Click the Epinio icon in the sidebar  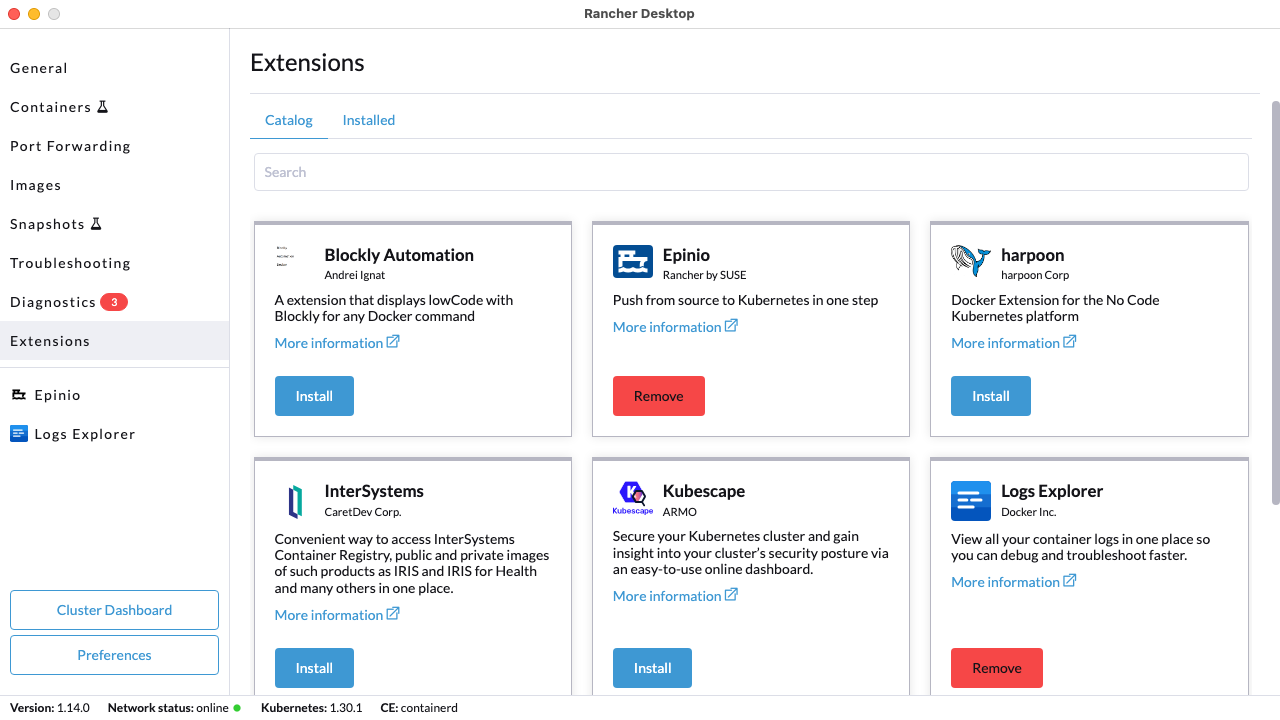[x=19, y=395]
